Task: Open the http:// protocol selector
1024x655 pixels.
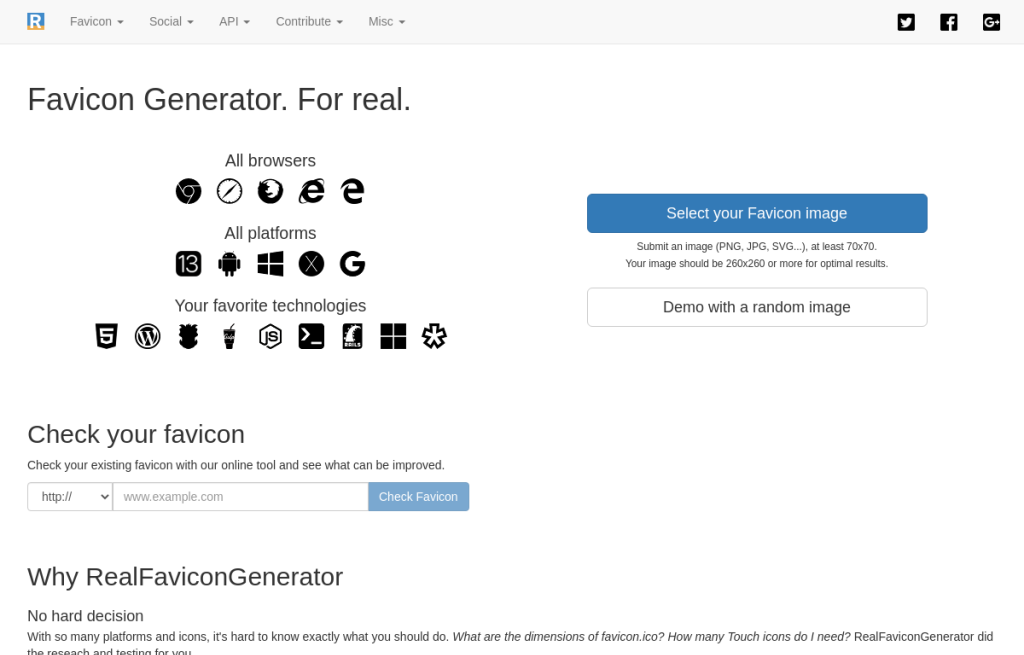Action: [70, 497]
